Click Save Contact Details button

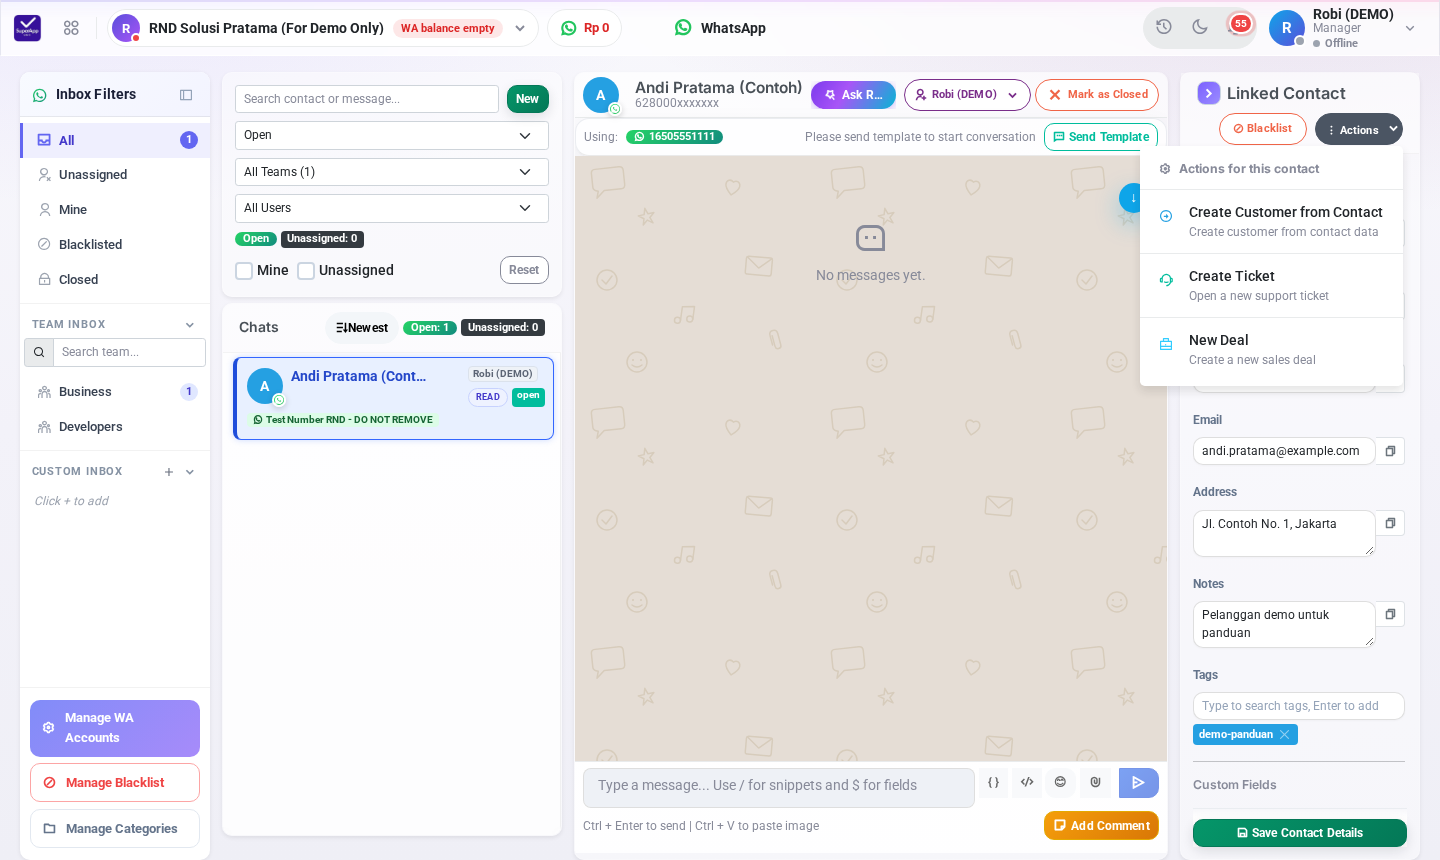click(1300, 833)
